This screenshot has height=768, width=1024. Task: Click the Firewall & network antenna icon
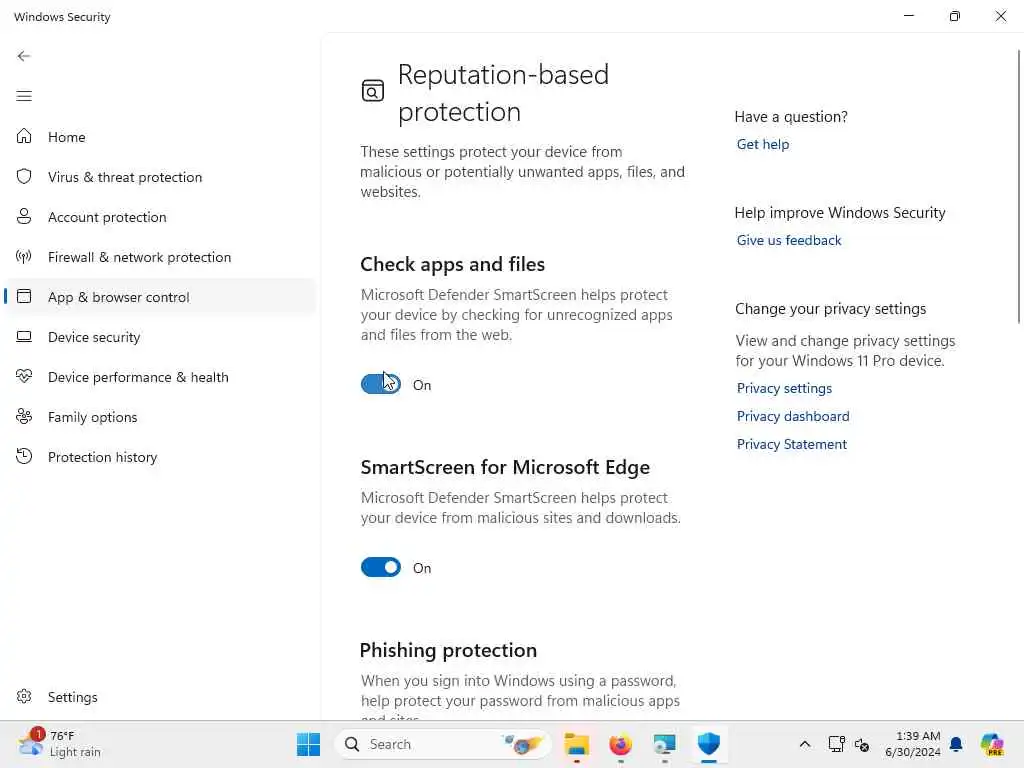point(24,257)
